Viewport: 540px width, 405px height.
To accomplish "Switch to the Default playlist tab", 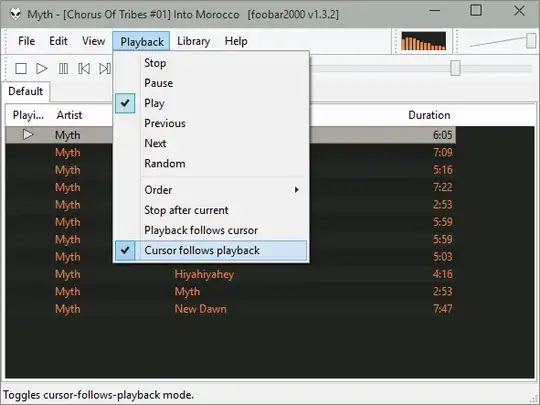I will [26, 91].
